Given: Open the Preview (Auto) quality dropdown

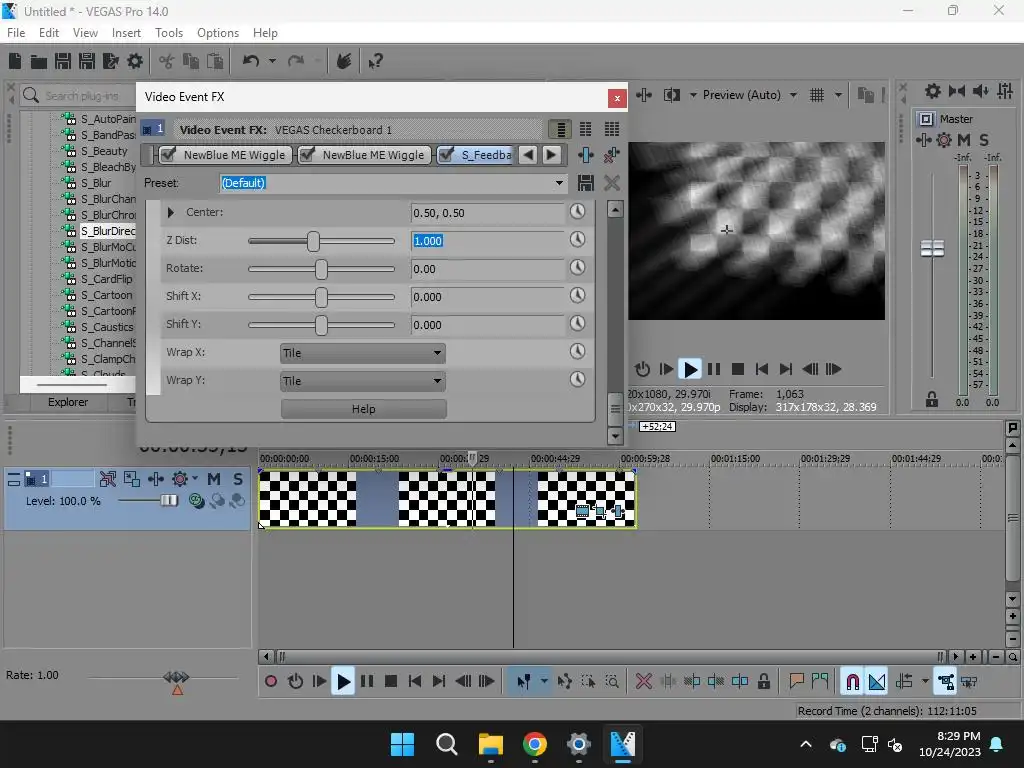Looking at the screenshot, I should pyautogui.click(x=793, y=95).
